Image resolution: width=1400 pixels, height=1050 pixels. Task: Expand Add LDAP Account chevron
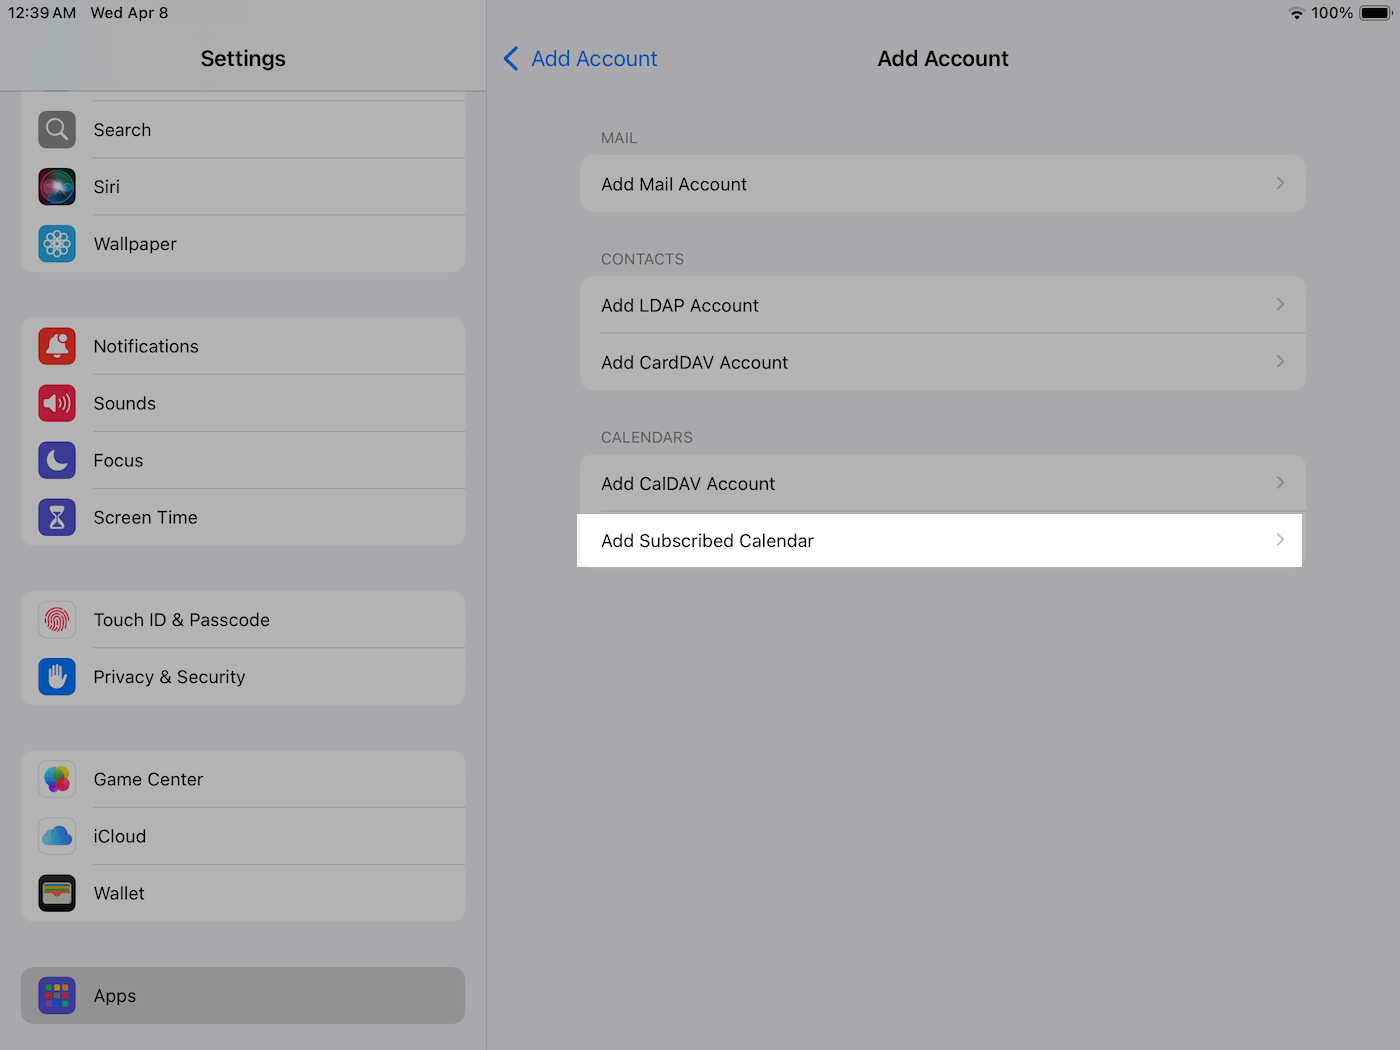tap(1280, 305)
